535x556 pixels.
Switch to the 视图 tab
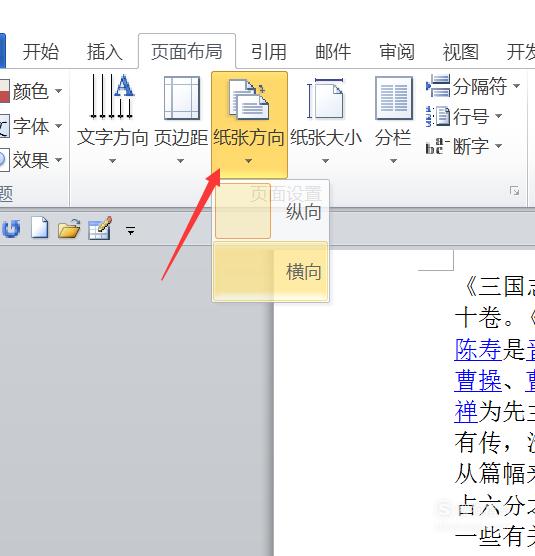pyautogui.click(x=461, y=52)
